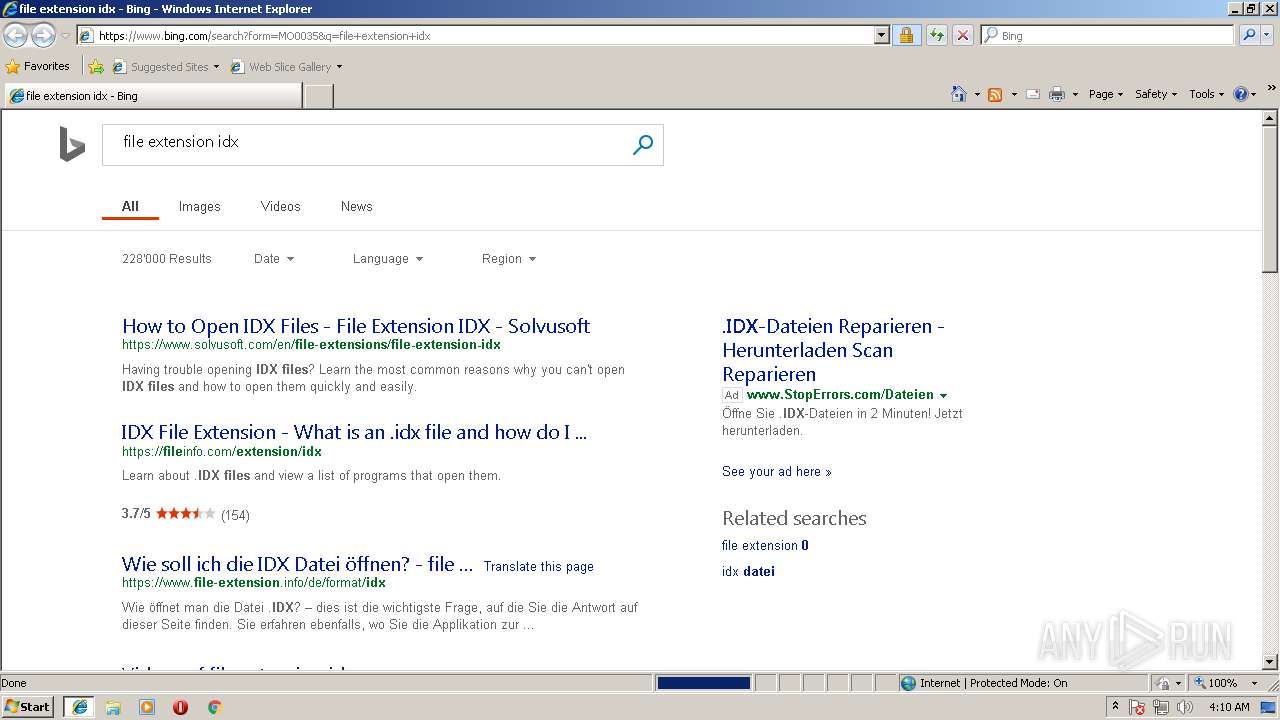
Task: Open Opera browser from the taskbar
Action: coord(180,707)
